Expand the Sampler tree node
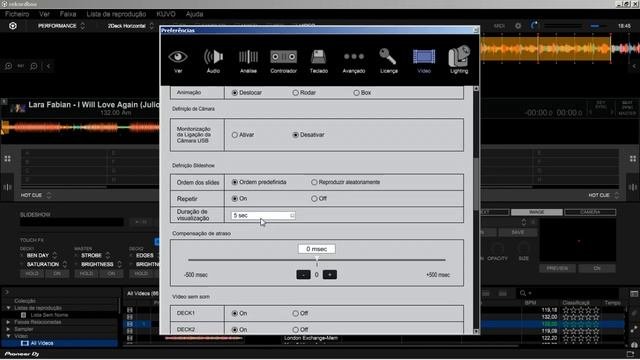The height and width of the screenshot is (360, 640). (x=8, y=329)
